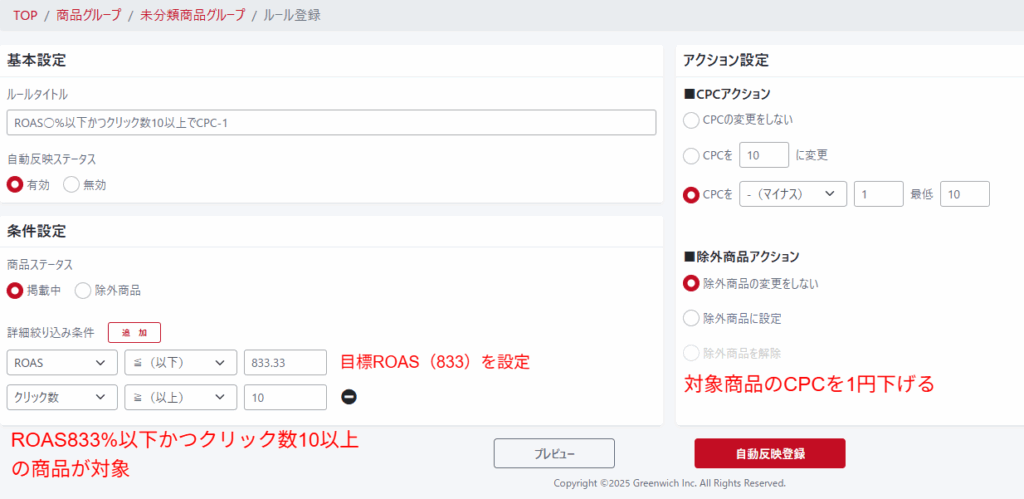Open the -(マイナス) CPC operator dropdown

[792, 194]
